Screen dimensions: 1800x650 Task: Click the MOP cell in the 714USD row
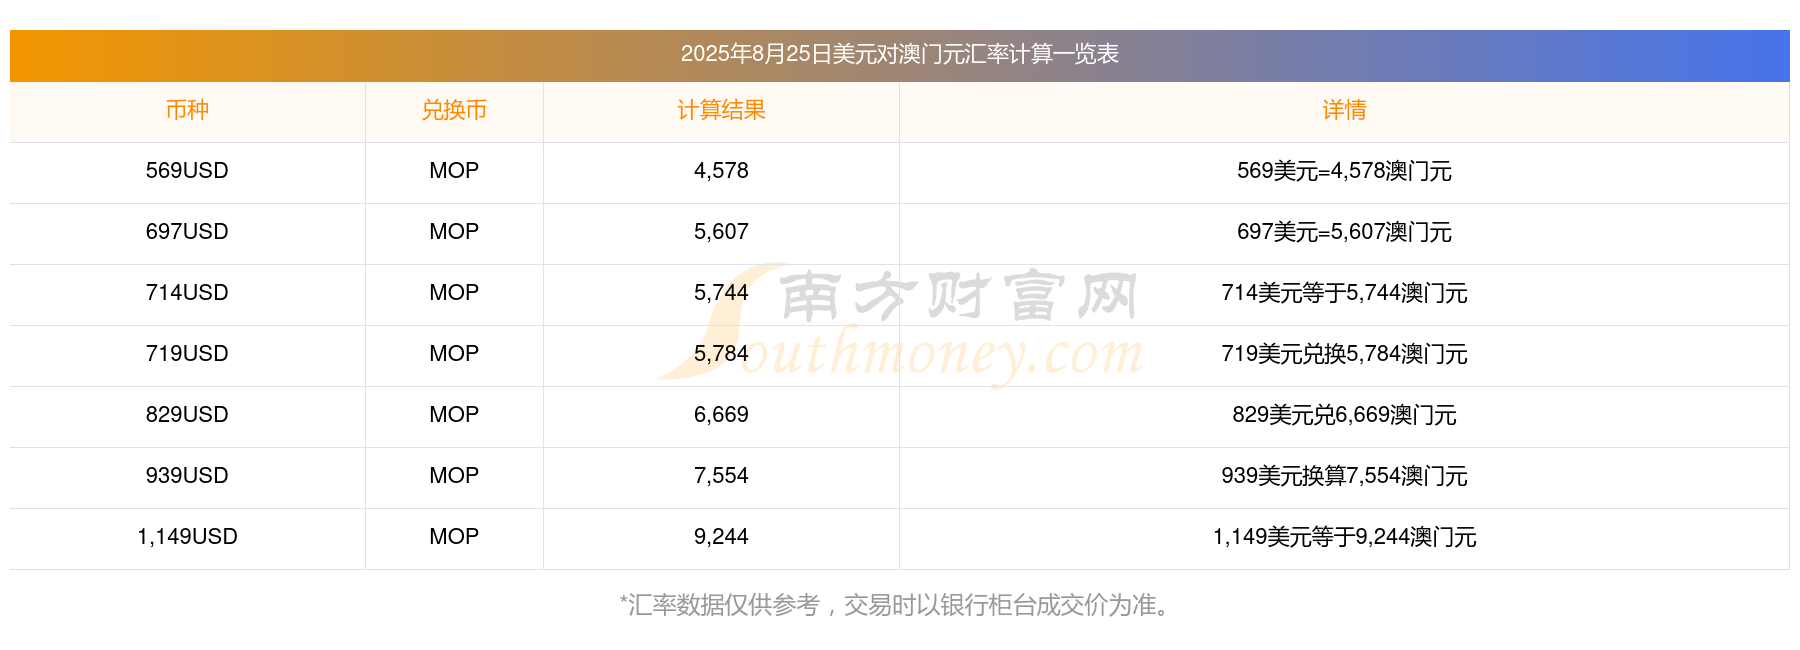454,293
